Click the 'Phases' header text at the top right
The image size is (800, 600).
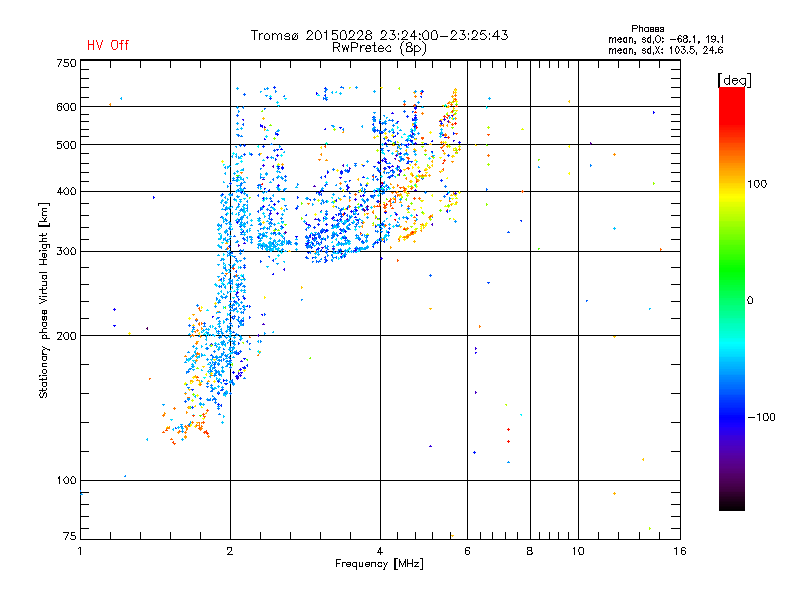(x=647, y=29)
